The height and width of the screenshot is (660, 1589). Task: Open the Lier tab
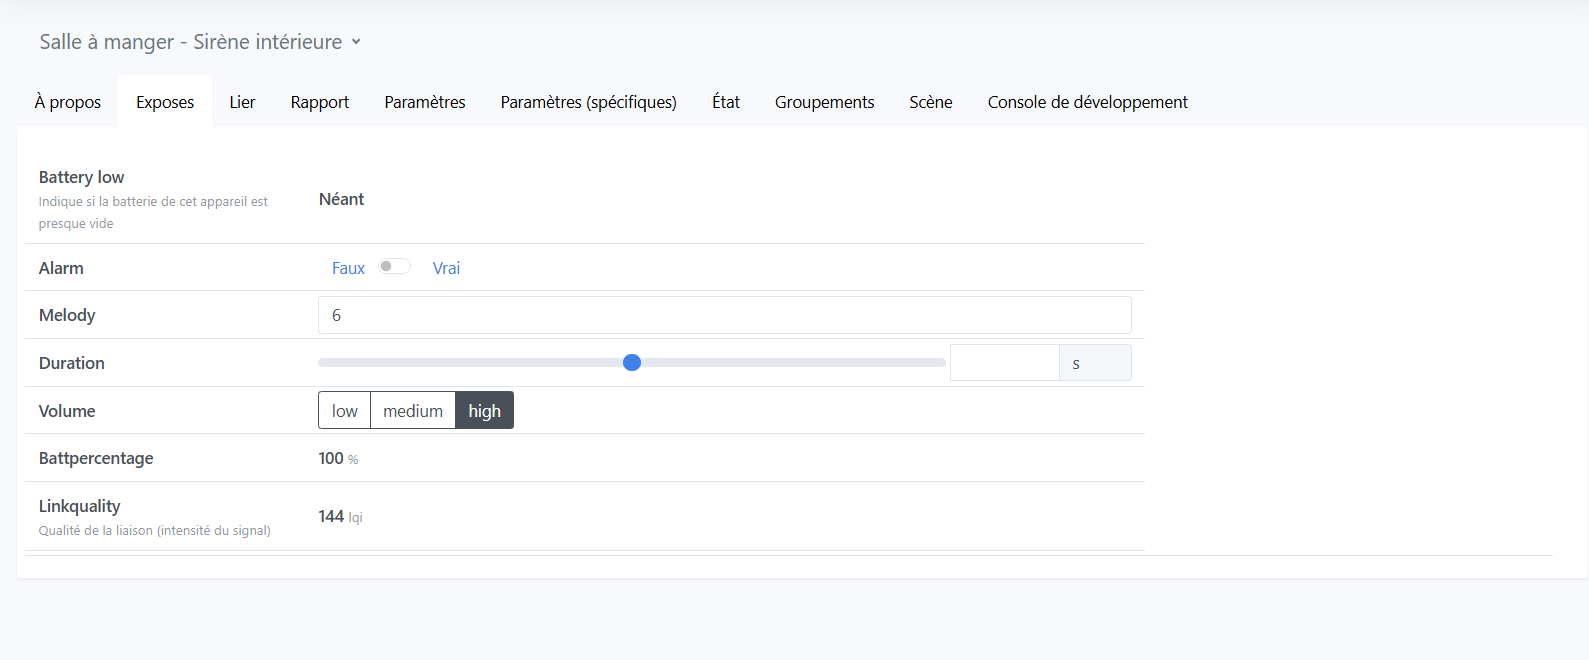[x=242, y=102]
